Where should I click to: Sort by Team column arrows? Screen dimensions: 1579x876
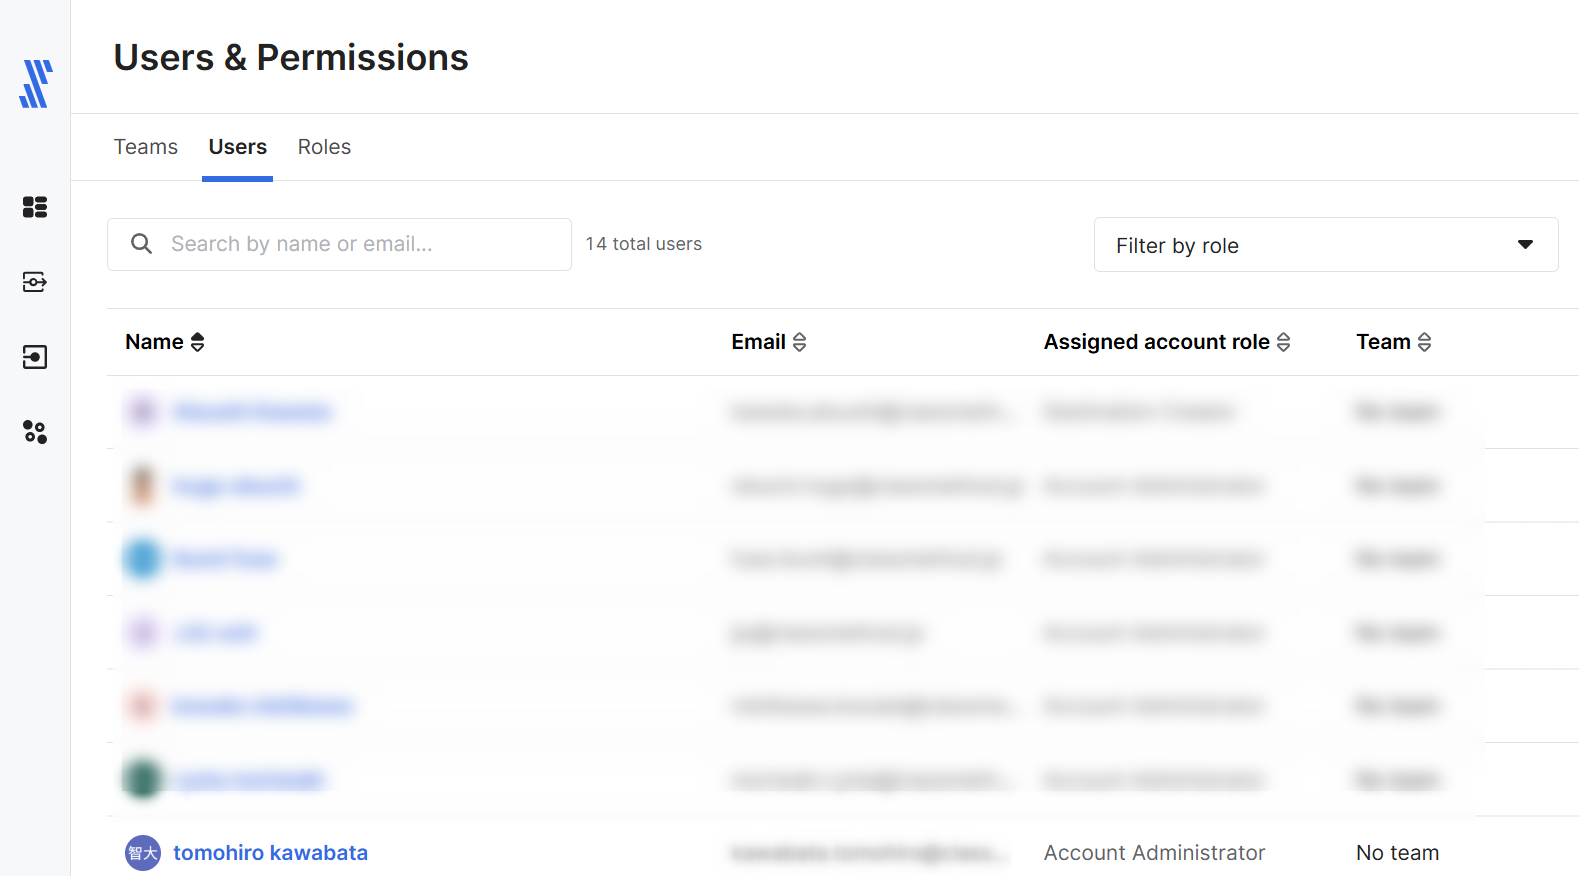click(x=1424, y=342)
